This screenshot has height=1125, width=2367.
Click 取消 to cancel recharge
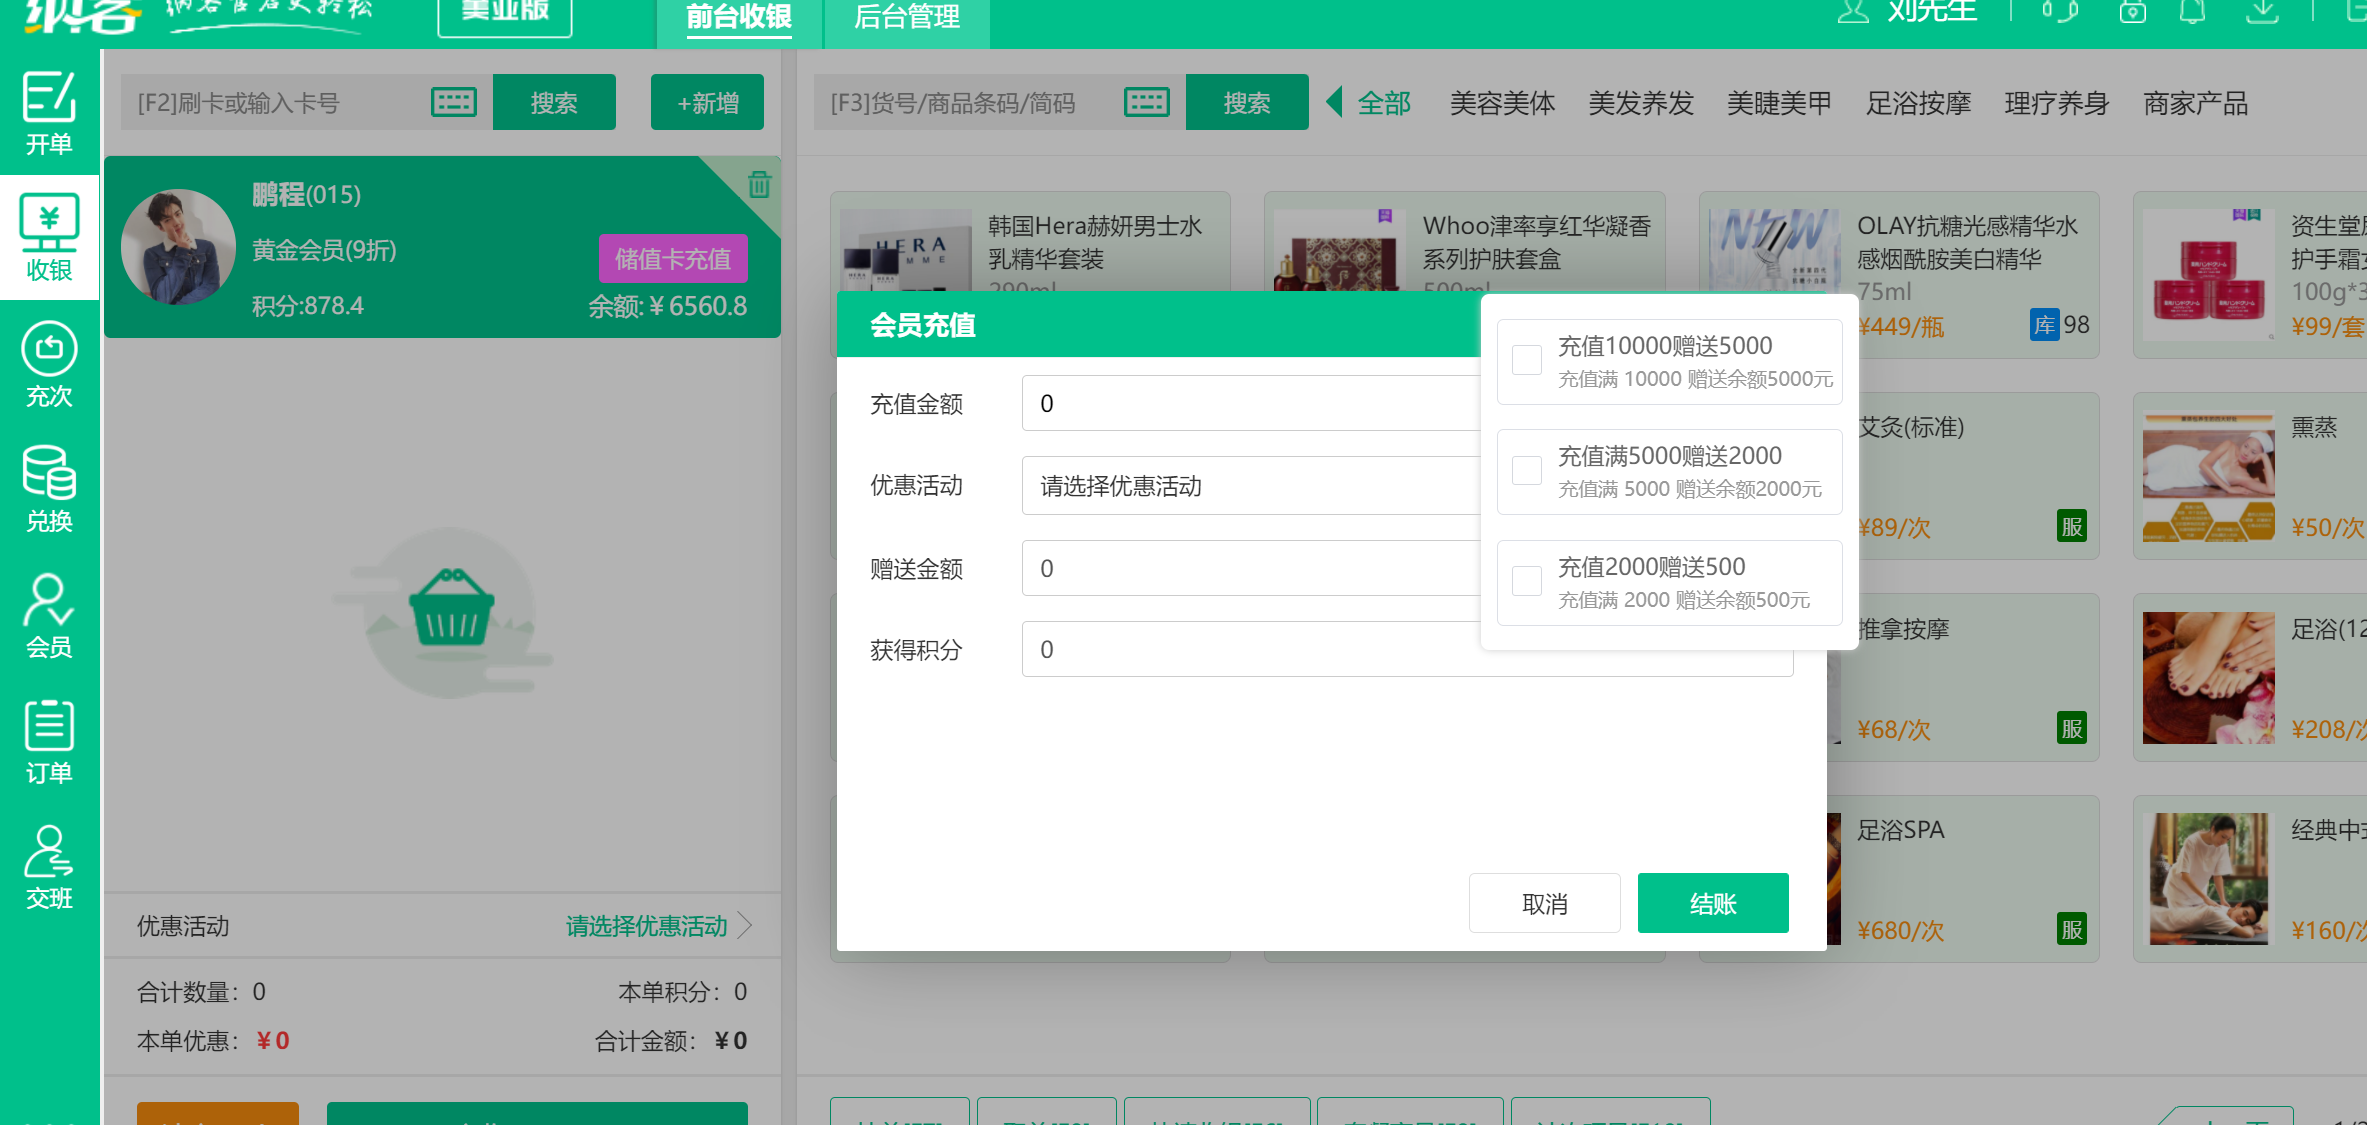click(x=1544, y=903)
